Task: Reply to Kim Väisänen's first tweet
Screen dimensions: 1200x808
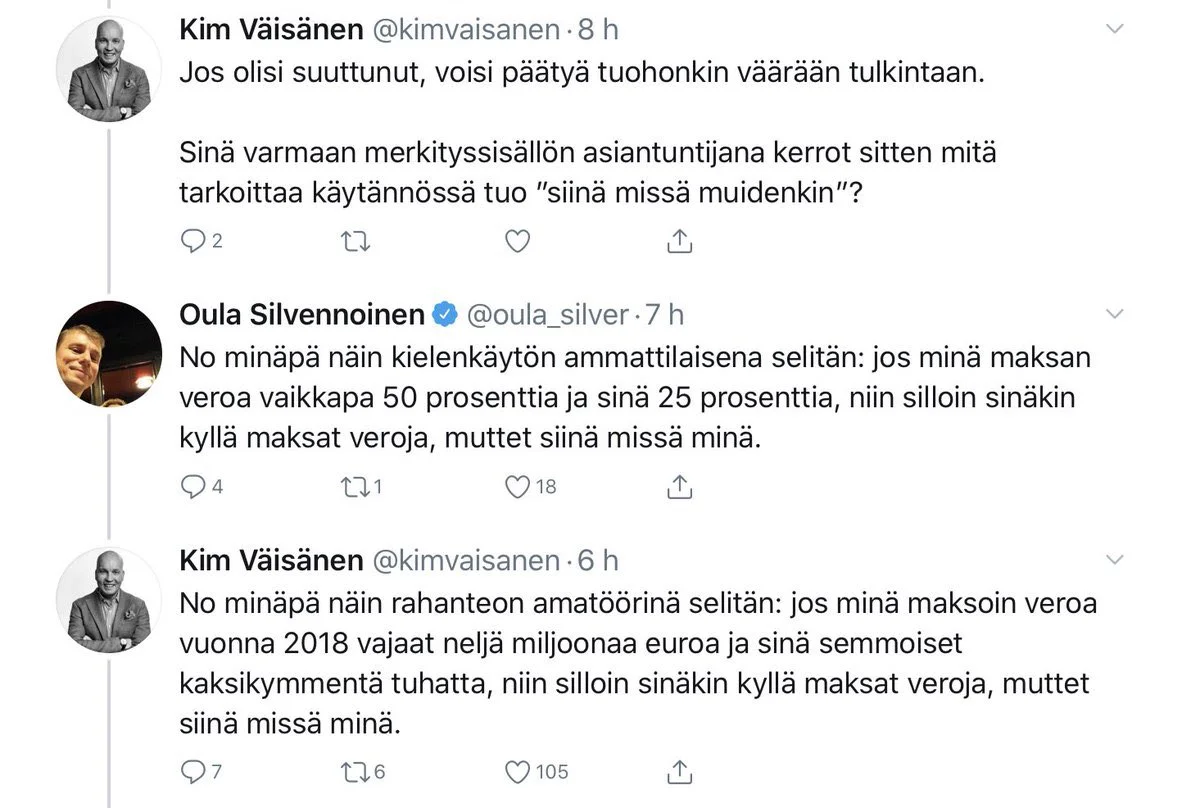Action: click(192, 242)
